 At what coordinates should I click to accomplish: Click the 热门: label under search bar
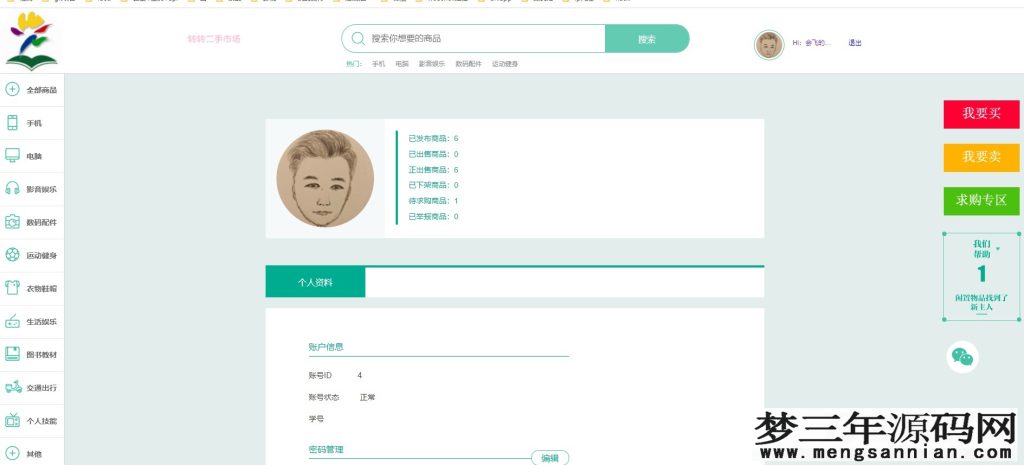pyautogui.click(x=354, y=64)
